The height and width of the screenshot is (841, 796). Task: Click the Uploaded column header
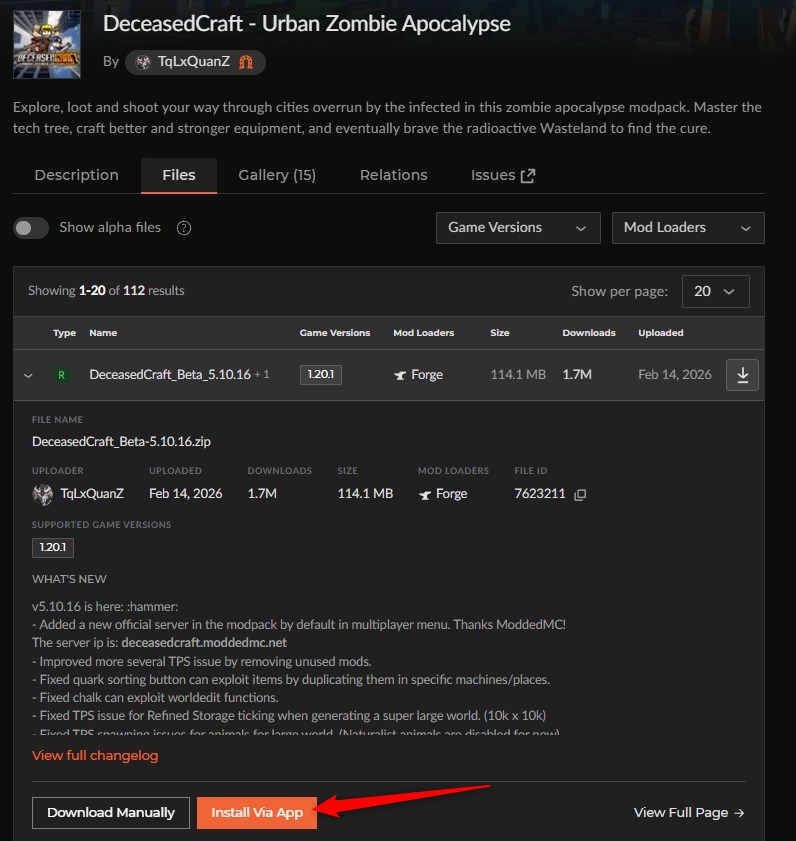pos(661,333)
